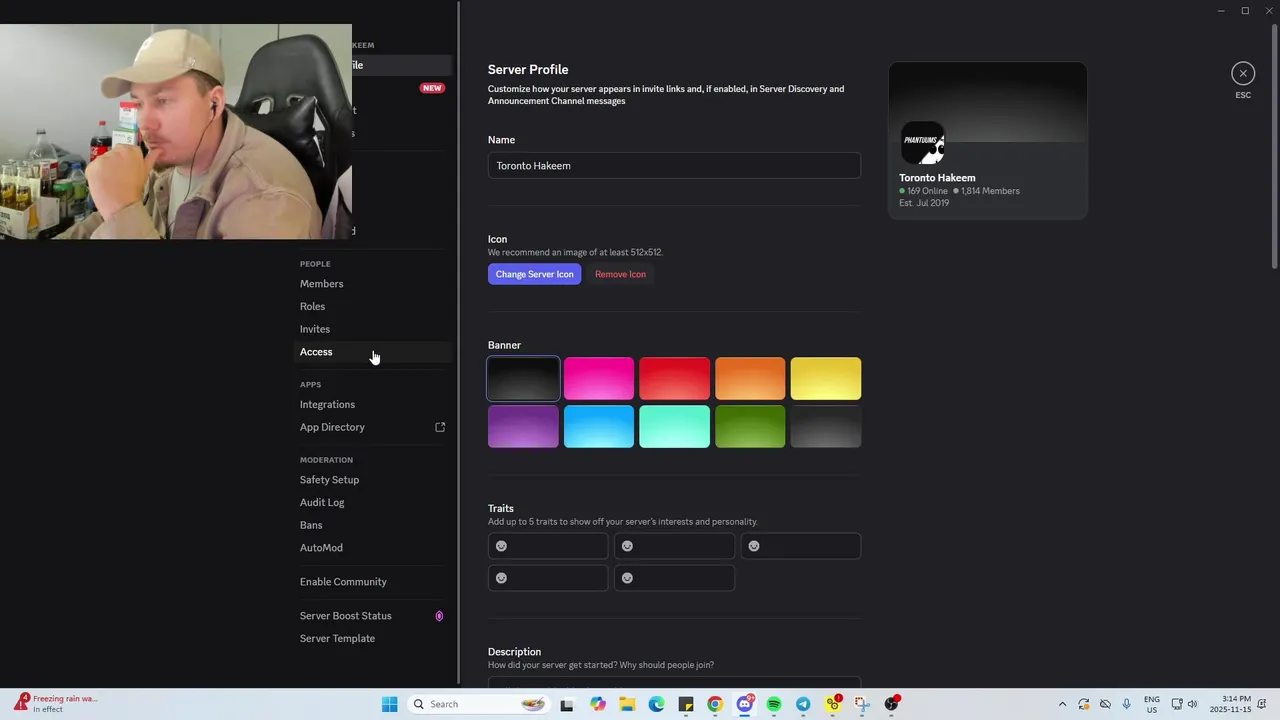This screenshot has height=720, width=1280.
Task: Open Microsoft Edge from taskbar
Action: pyautogui.click(x=656, y=704)
